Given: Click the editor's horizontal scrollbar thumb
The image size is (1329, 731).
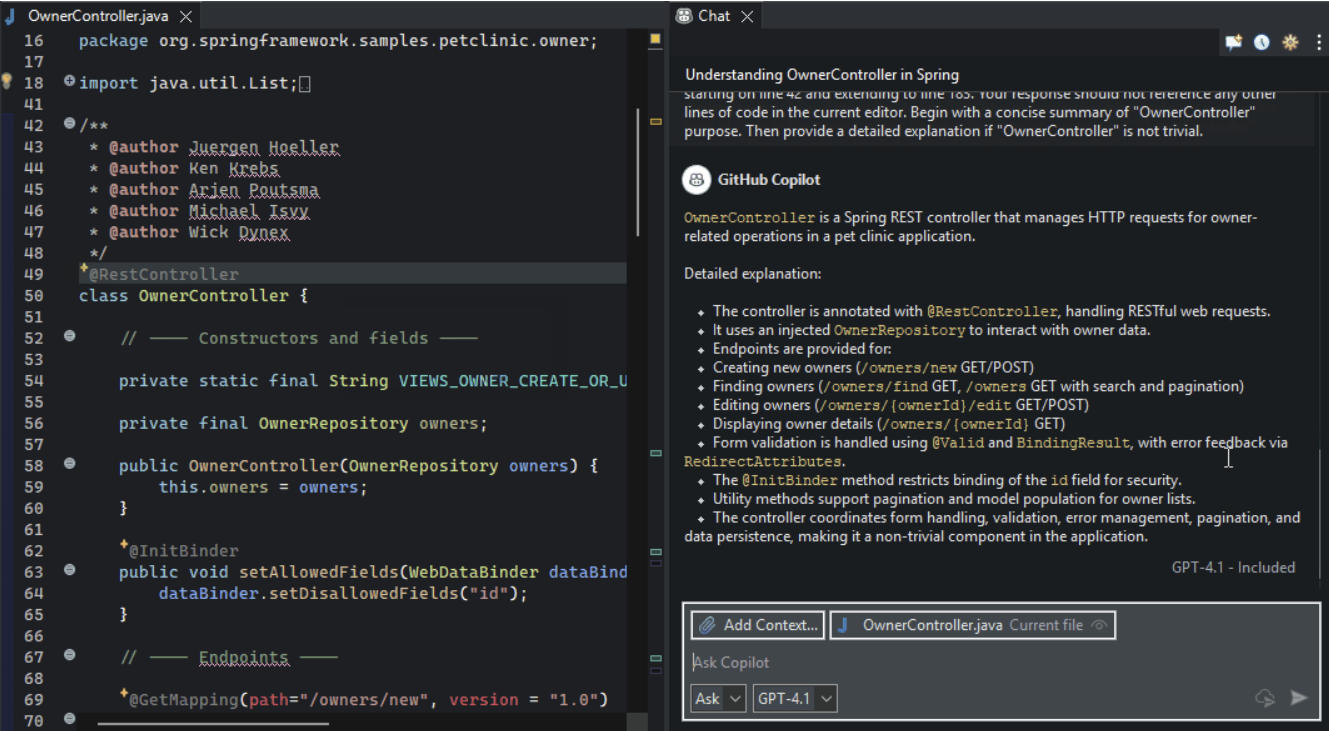Looking at the screenshot, I should (x=212, y=721).
